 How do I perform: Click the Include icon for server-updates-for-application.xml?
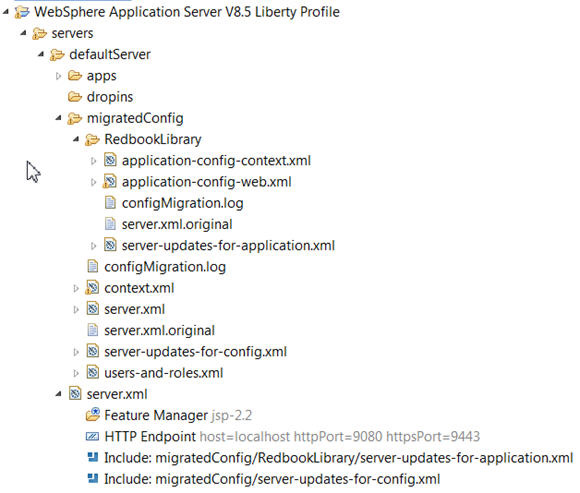coord(92,457)
